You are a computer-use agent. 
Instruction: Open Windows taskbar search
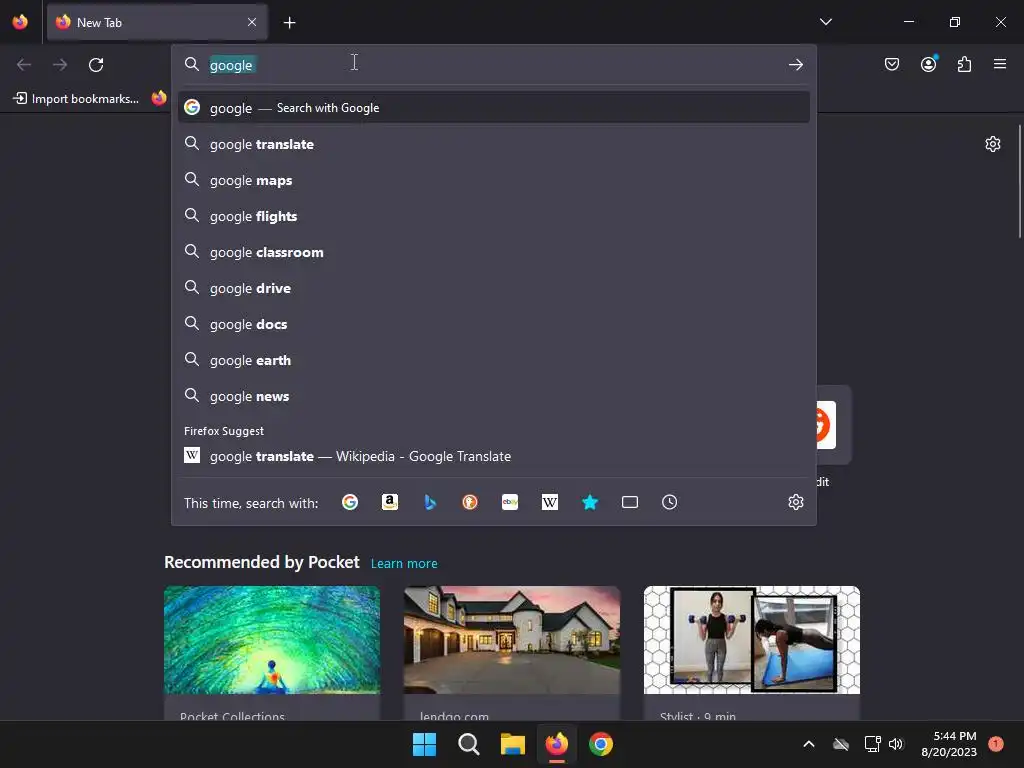click(468, 744)
